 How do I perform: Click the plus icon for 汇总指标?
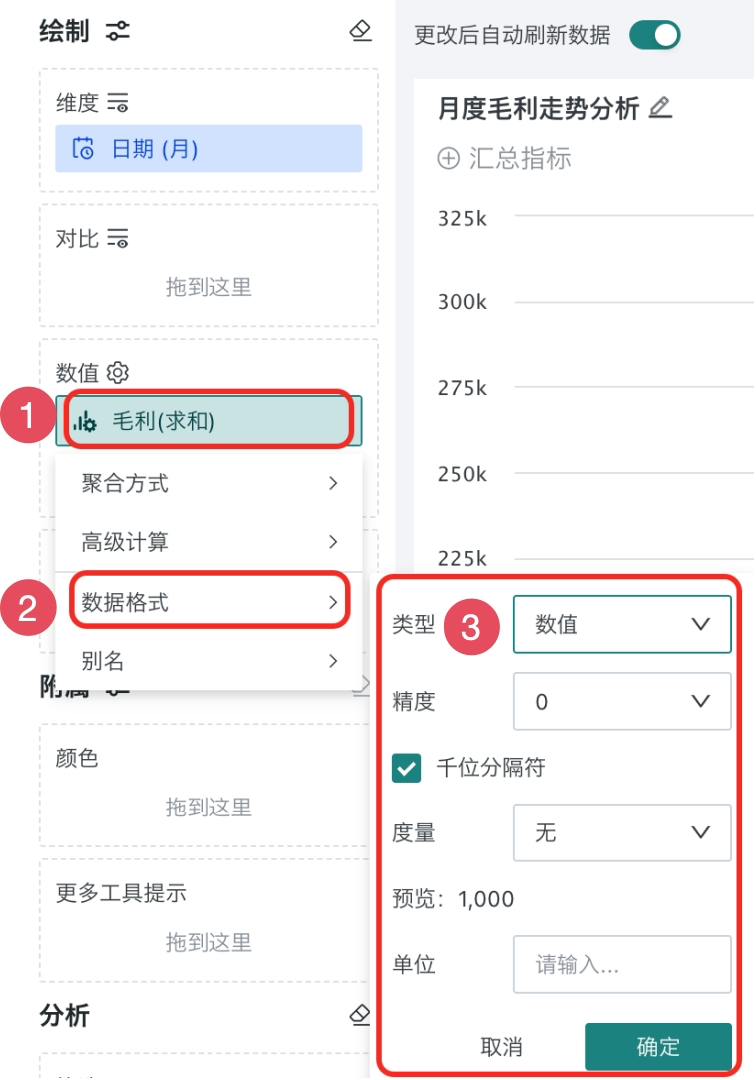pyautogui.click(x=448, y=158)
